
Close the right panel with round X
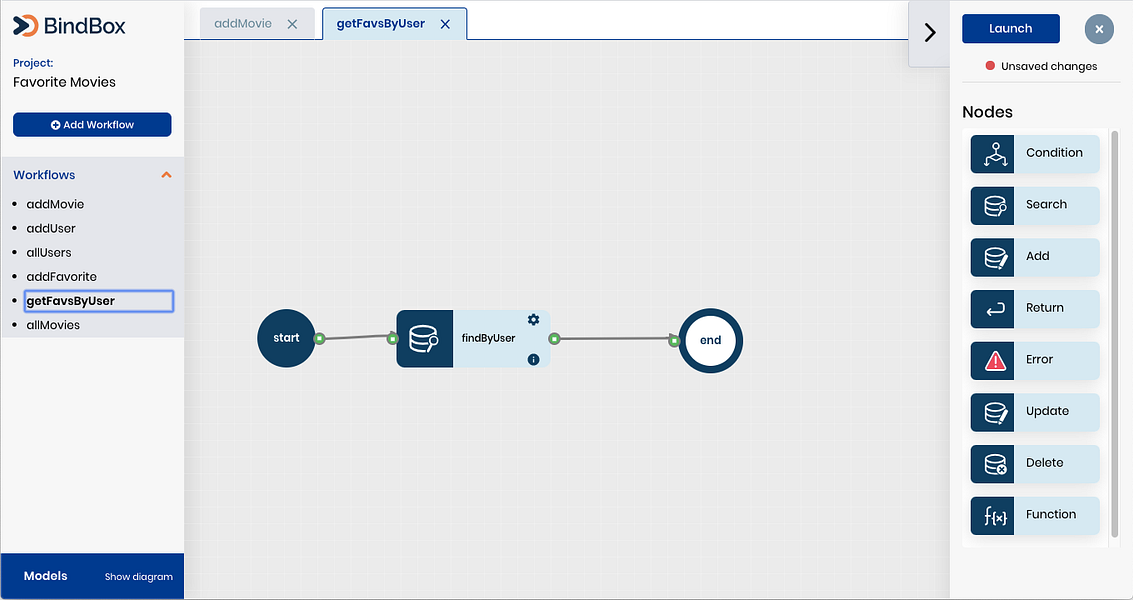(x=1098, y=29)
